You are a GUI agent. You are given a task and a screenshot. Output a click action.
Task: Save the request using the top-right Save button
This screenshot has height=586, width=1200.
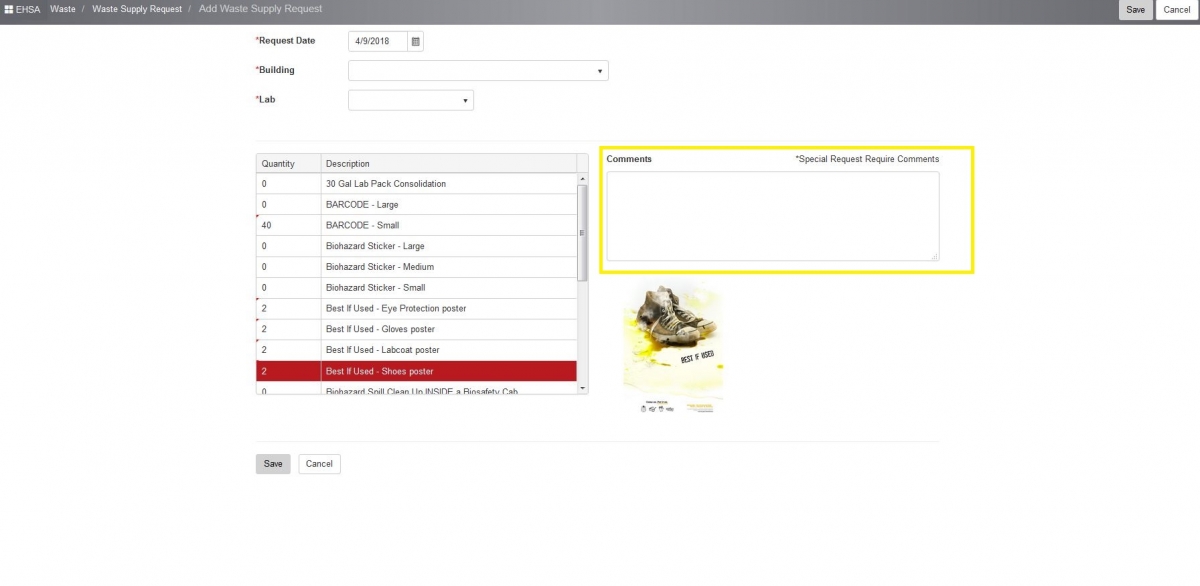tap(1135, 9)
